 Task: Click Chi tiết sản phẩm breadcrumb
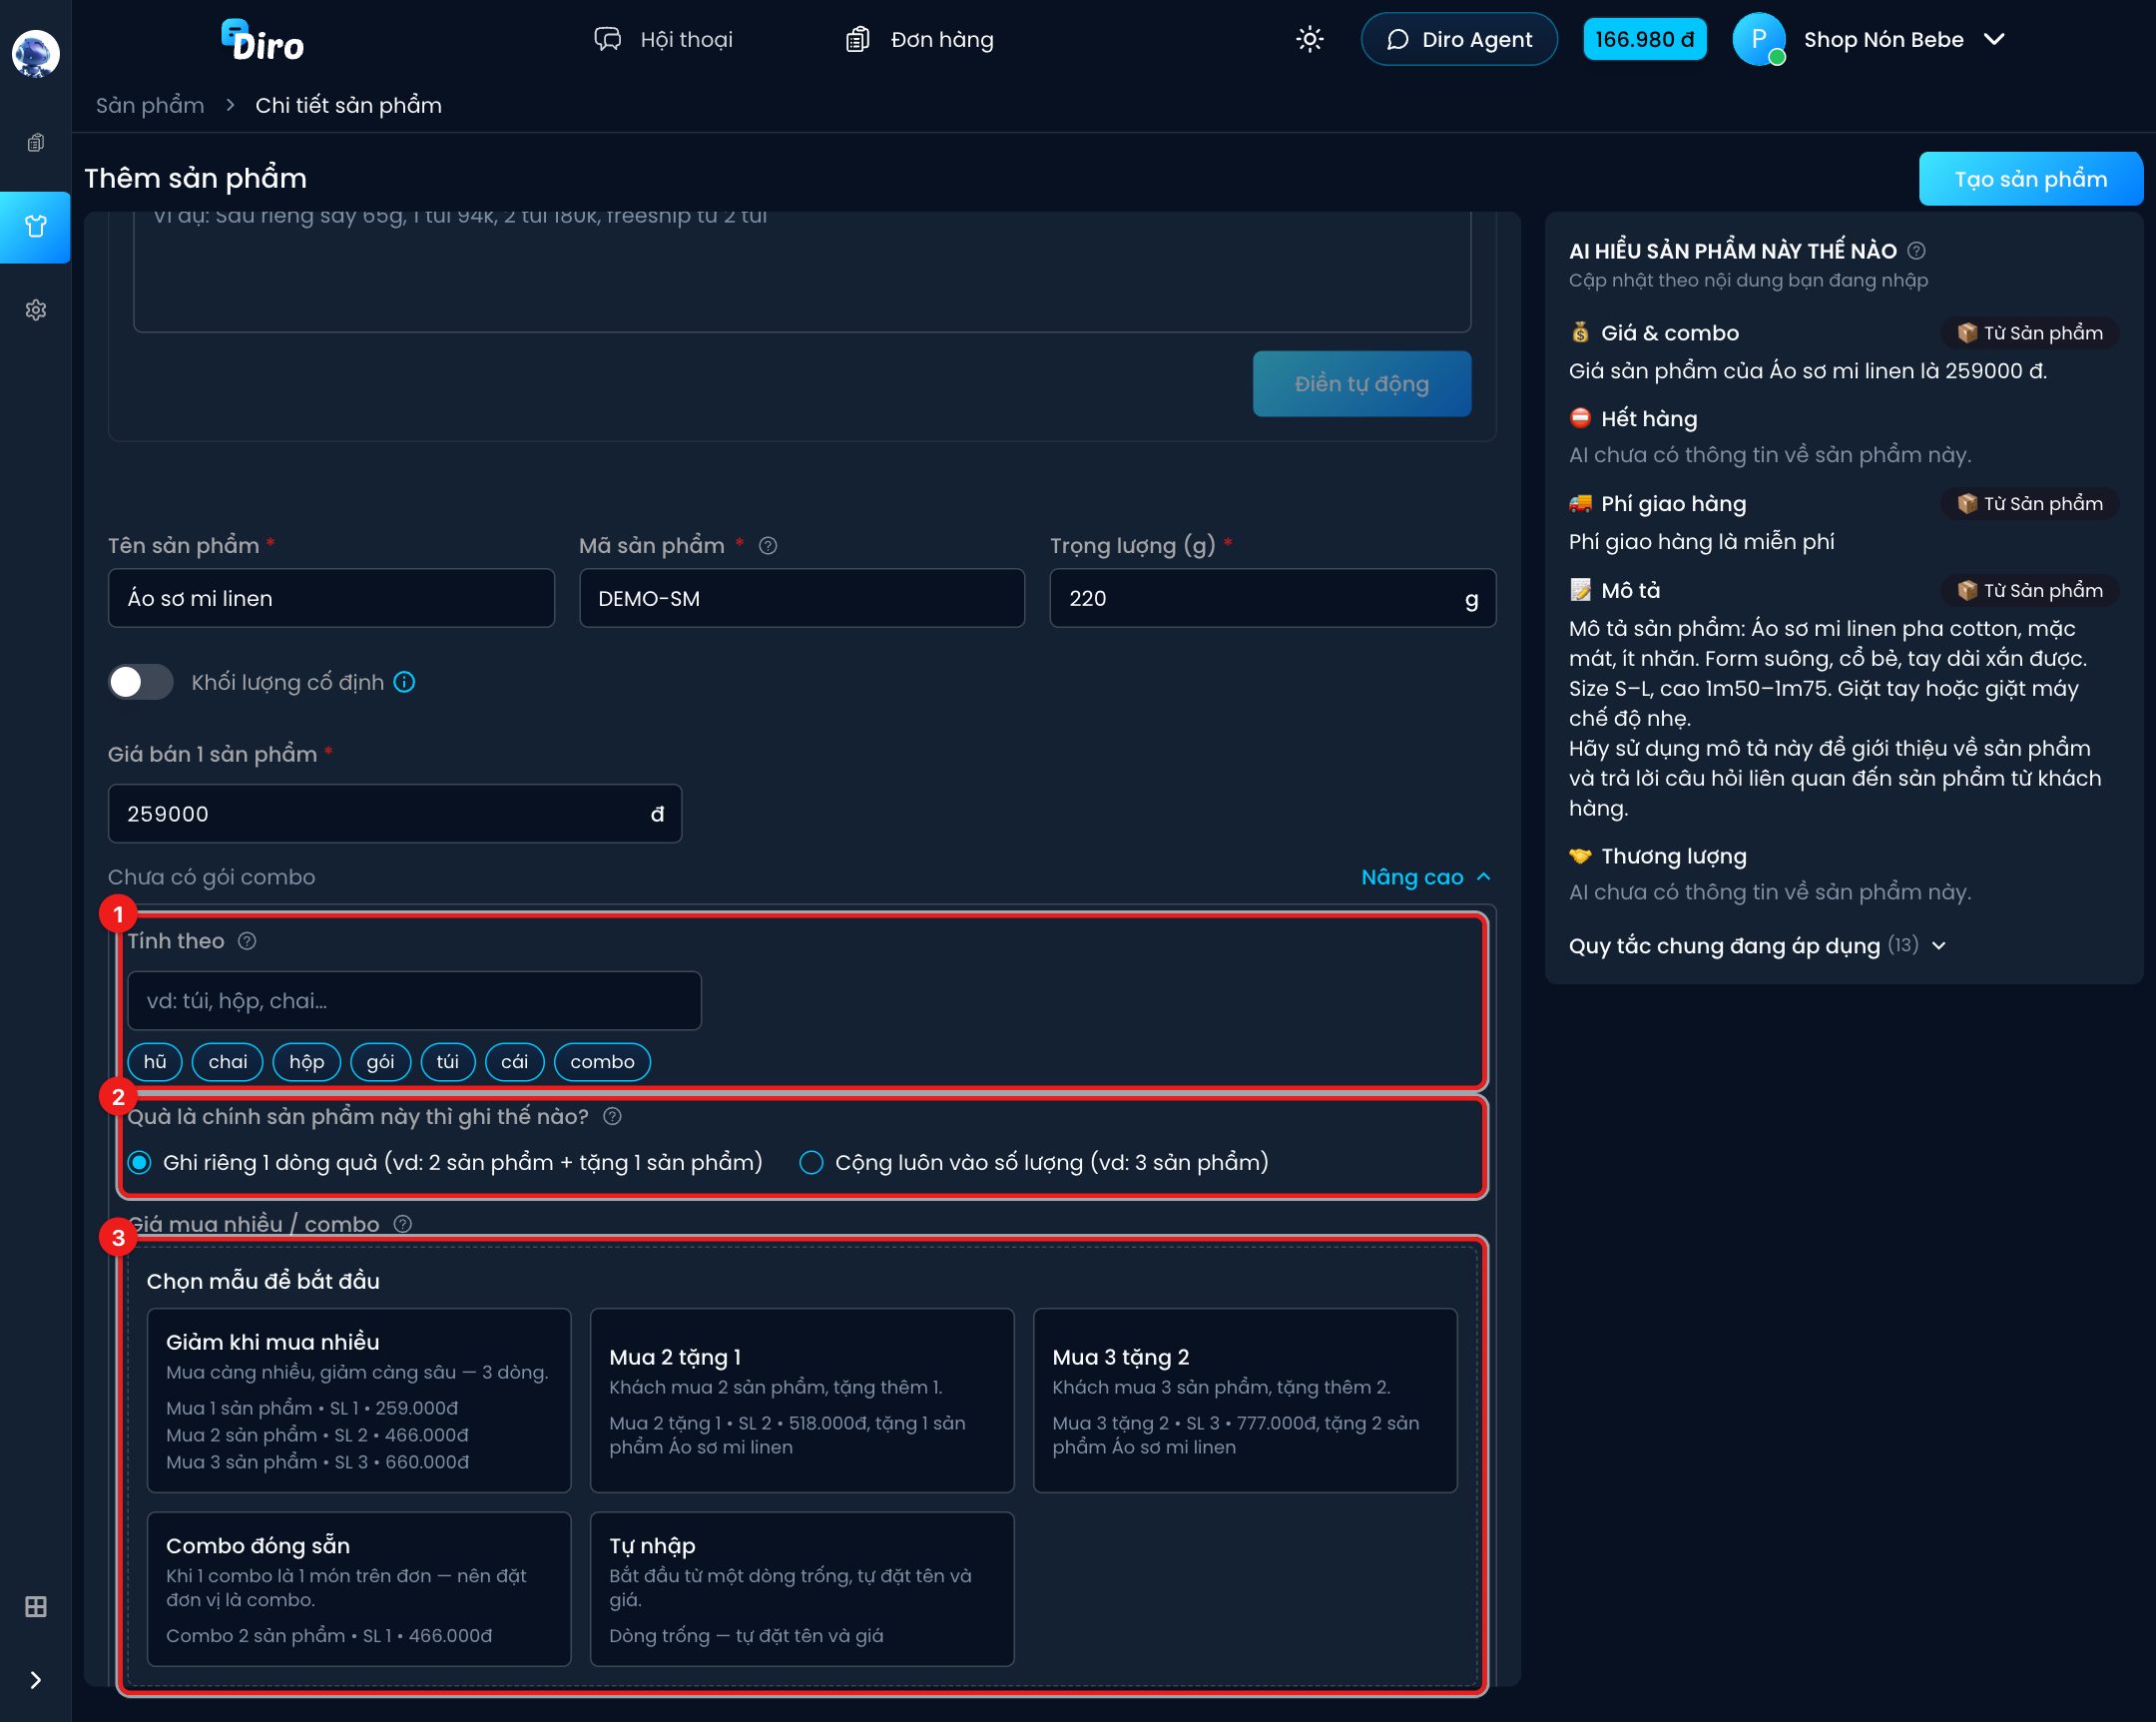point(348,105)
